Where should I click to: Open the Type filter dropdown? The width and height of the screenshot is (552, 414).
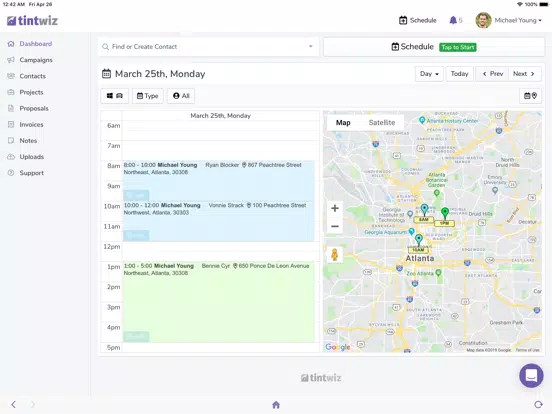coord(148,96)
